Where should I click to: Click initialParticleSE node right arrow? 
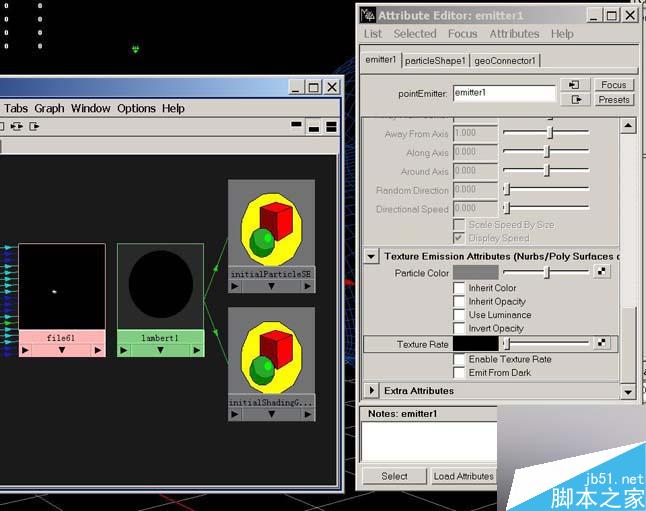pos(307,286)
